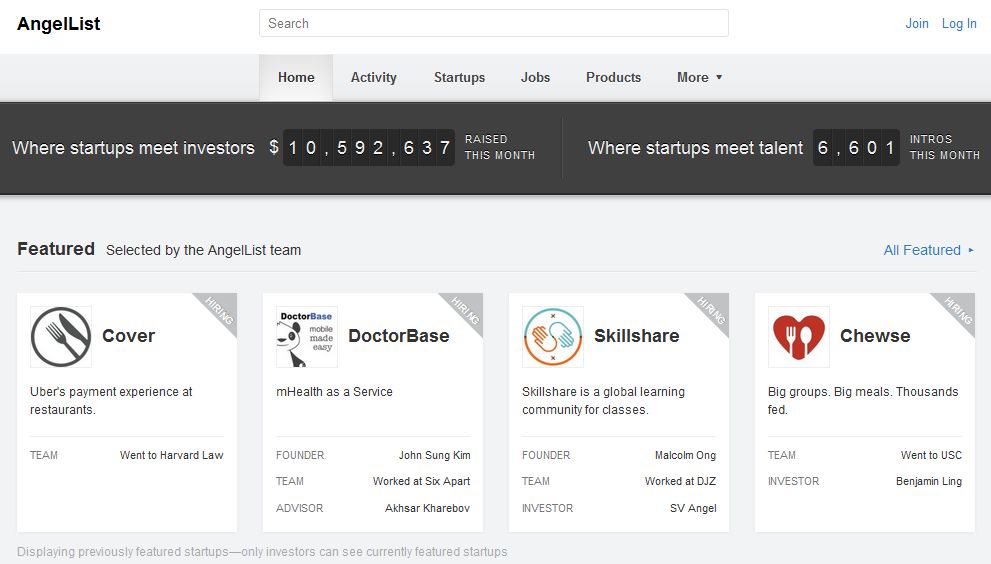
Task: Click 'mHealth as a Service' description
Action: click(334, 391)
